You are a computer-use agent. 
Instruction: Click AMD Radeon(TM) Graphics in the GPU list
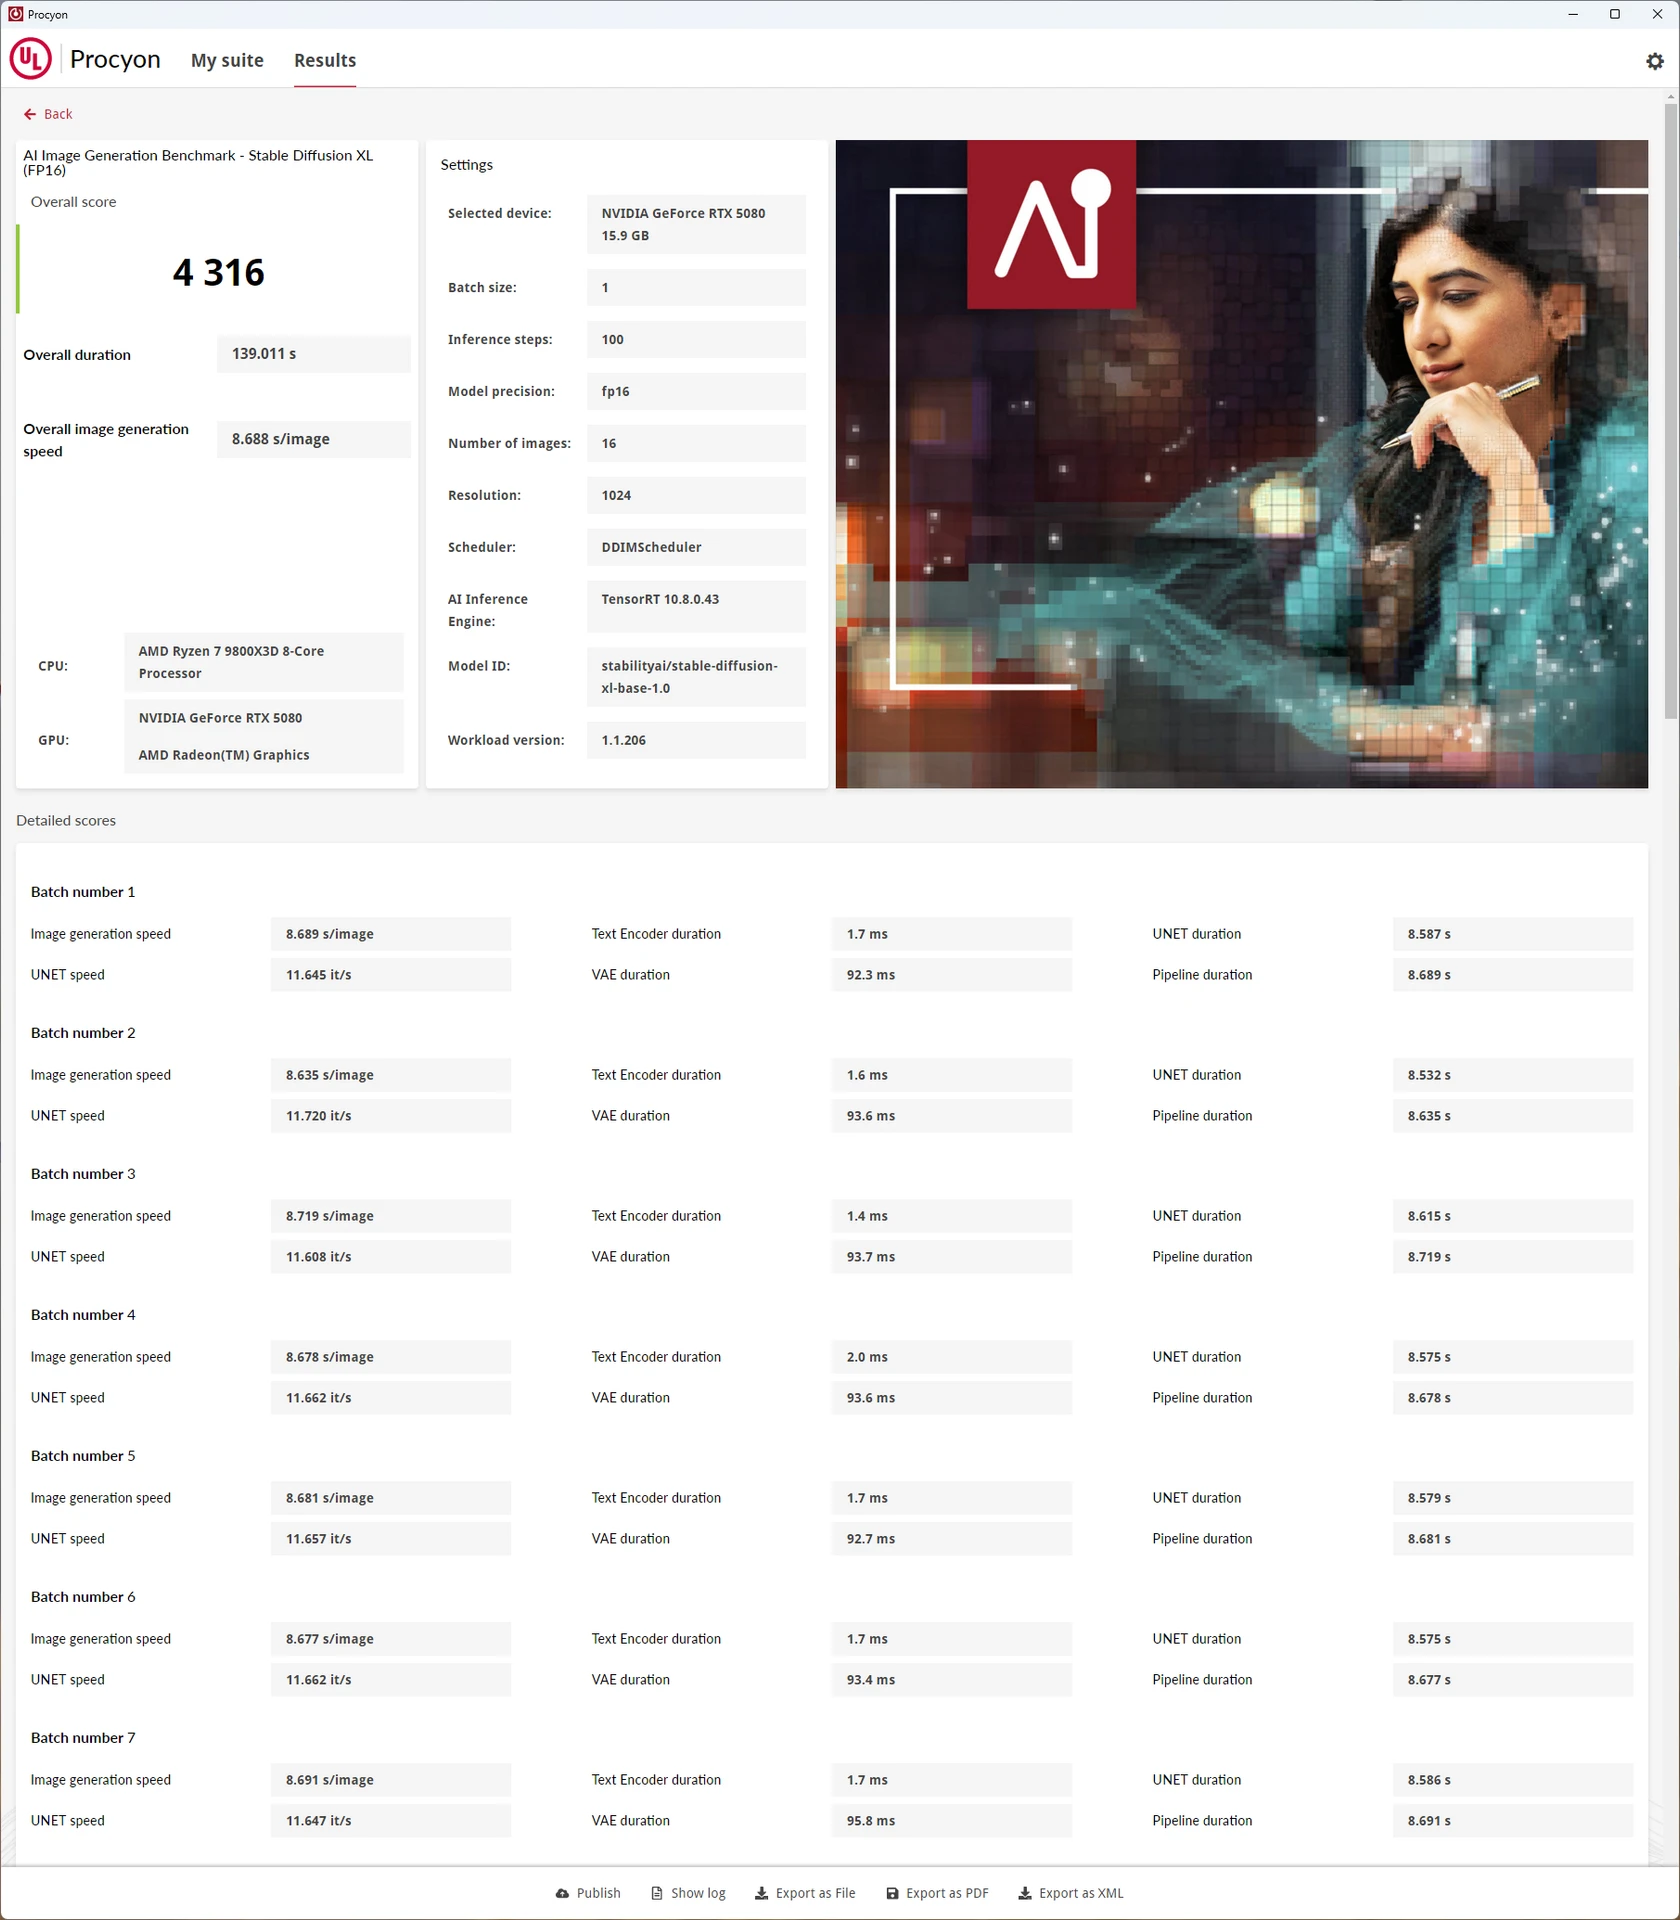pos(223,755)
